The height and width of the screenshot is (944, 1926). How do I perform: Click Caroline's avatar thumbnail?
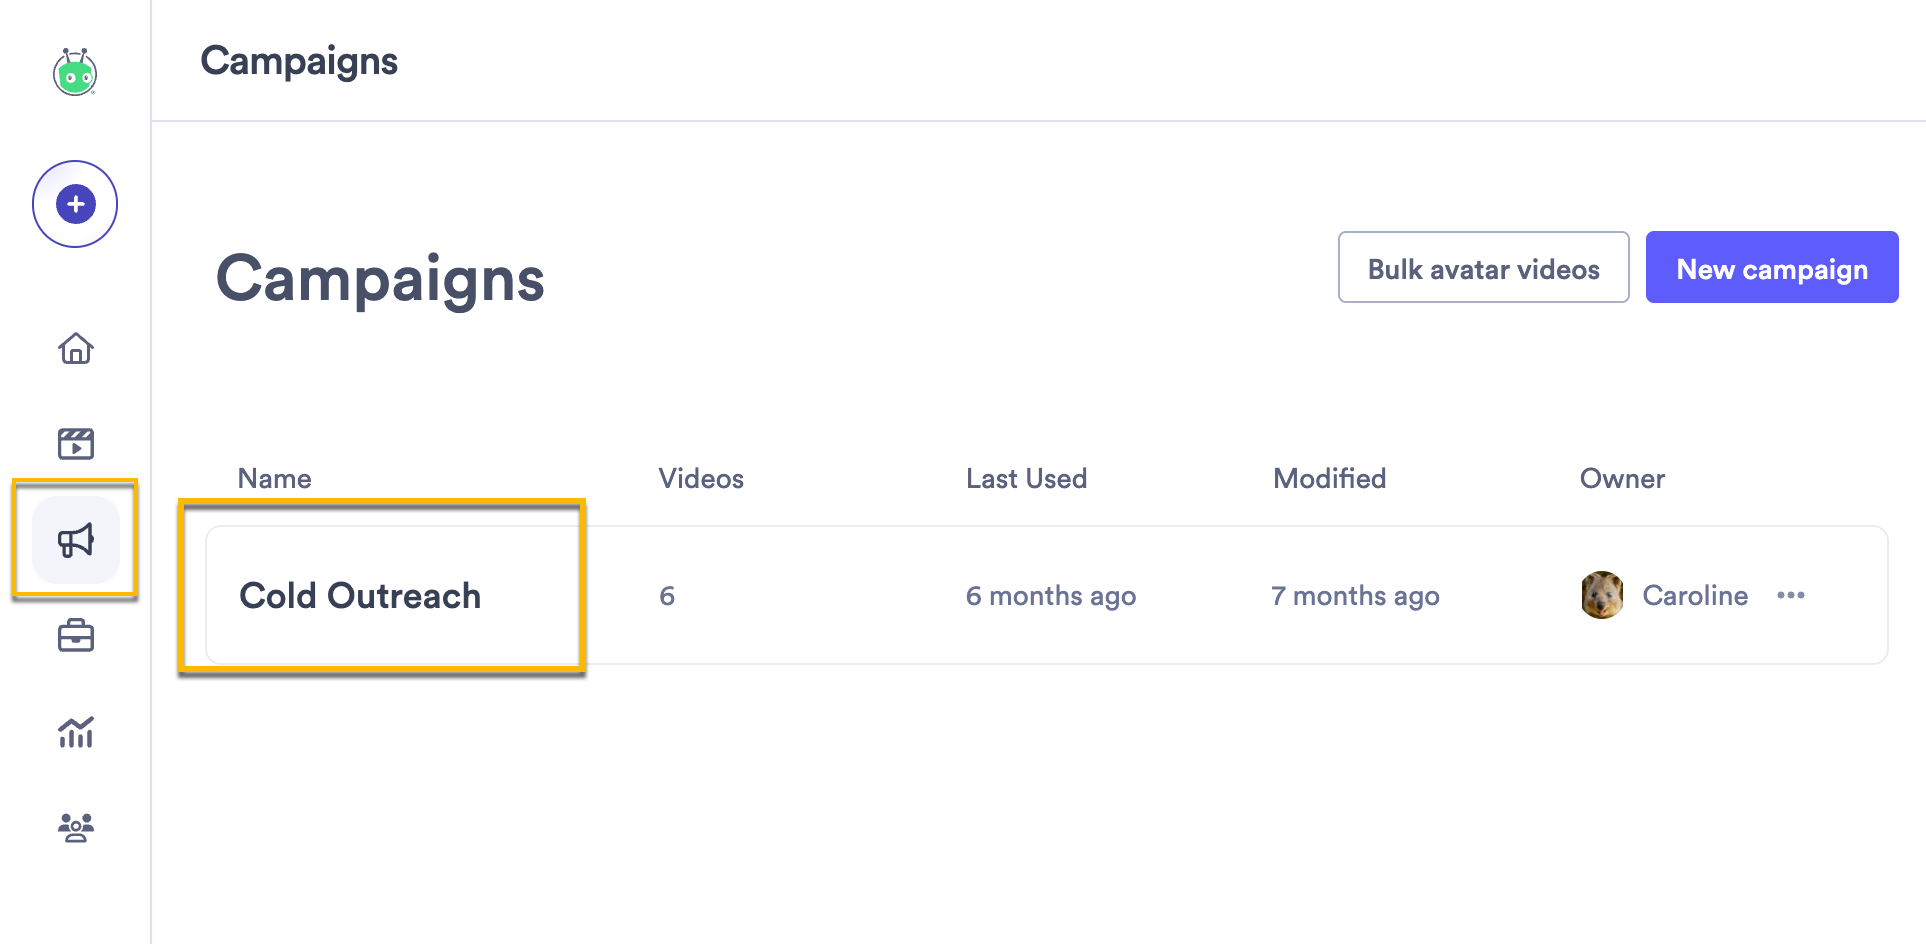click(x=1603, y=595)
